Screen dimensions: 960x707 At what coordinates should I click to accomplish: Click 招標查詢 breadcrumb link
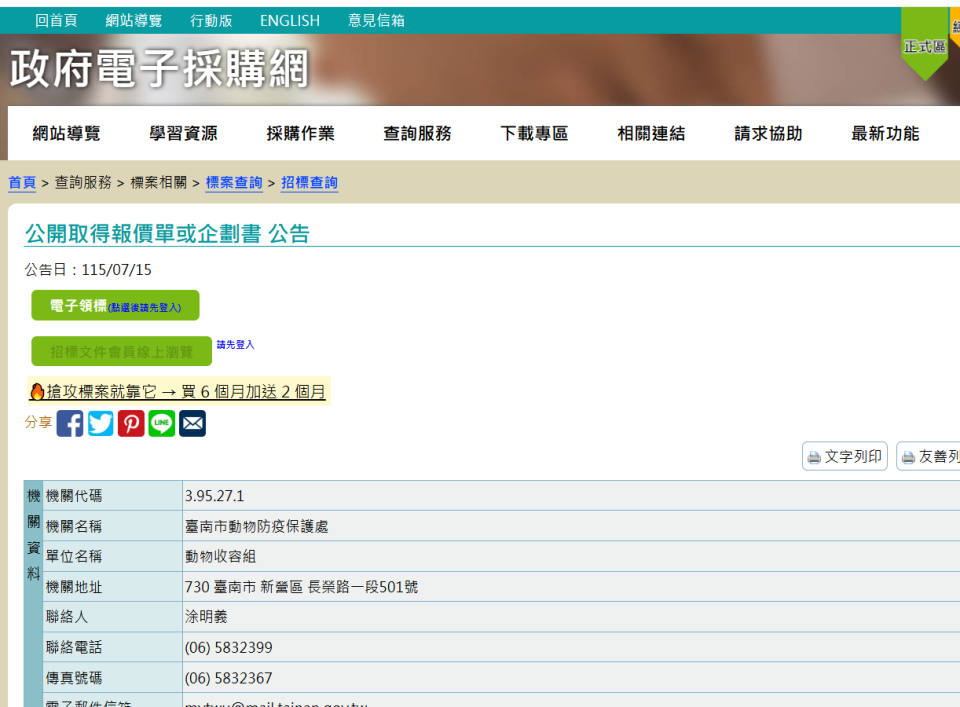pos(309,182)
